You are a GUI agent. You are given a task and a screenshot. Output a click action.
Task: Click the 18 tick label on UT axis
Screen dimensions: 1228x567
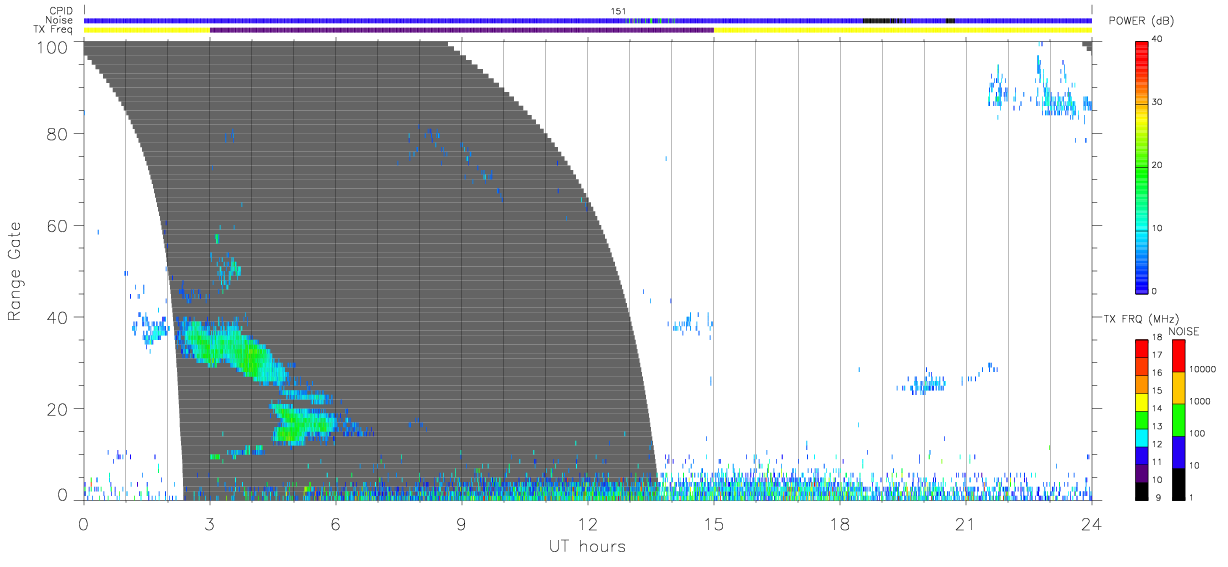[840, 523]
